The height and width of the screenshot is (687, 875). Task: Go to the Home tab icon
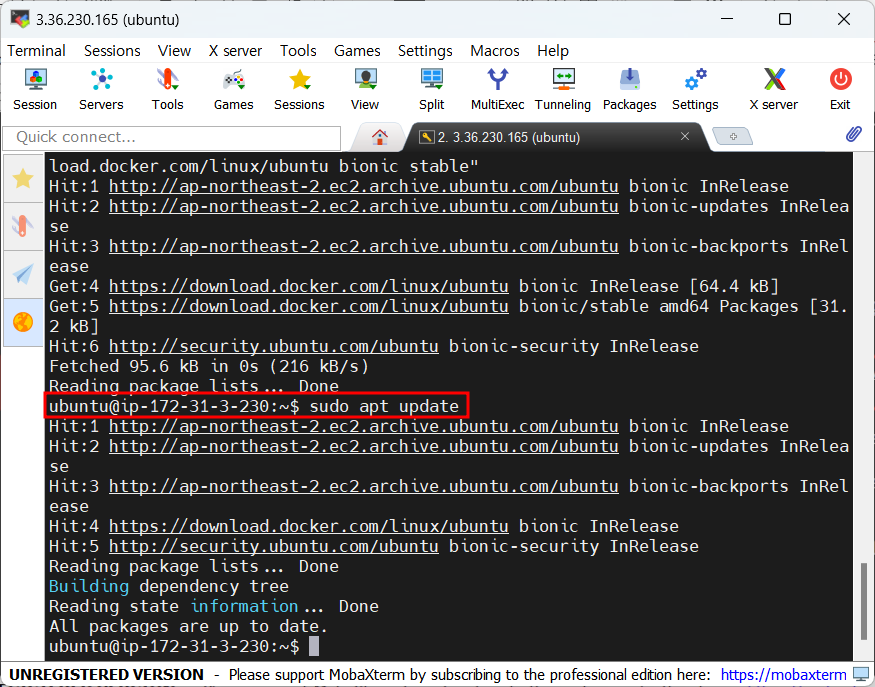coord(380,137)
